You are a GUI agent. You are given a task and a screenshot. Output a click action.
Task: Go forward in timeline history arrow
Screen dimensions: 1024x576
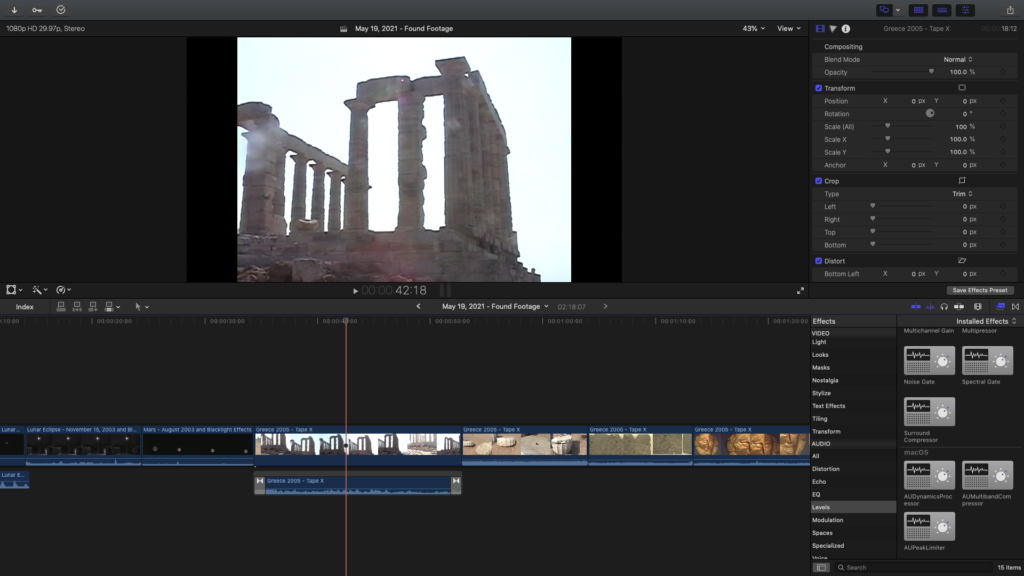(605, 306)
